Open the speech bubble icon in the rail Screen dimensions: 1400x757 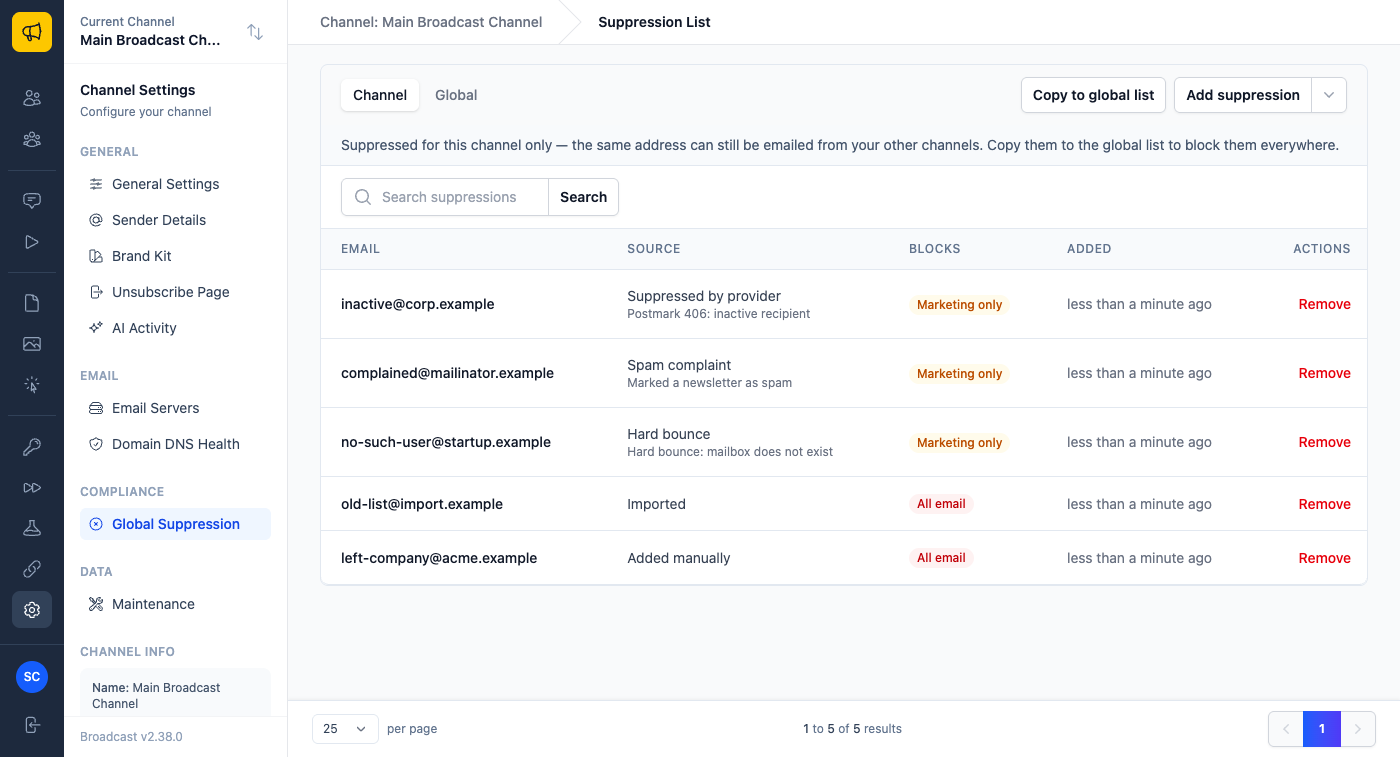[x=32, y=200]
